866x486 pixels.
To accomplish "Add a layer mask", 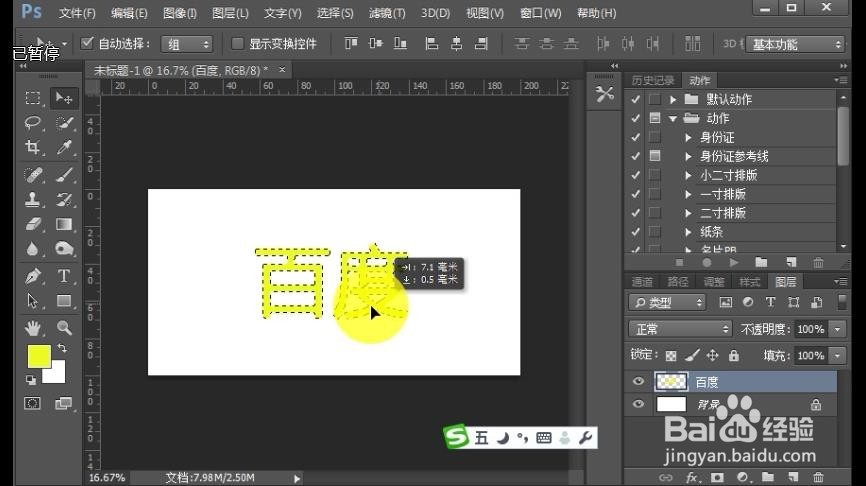I will pyautogui.click(x=717, y=477).
